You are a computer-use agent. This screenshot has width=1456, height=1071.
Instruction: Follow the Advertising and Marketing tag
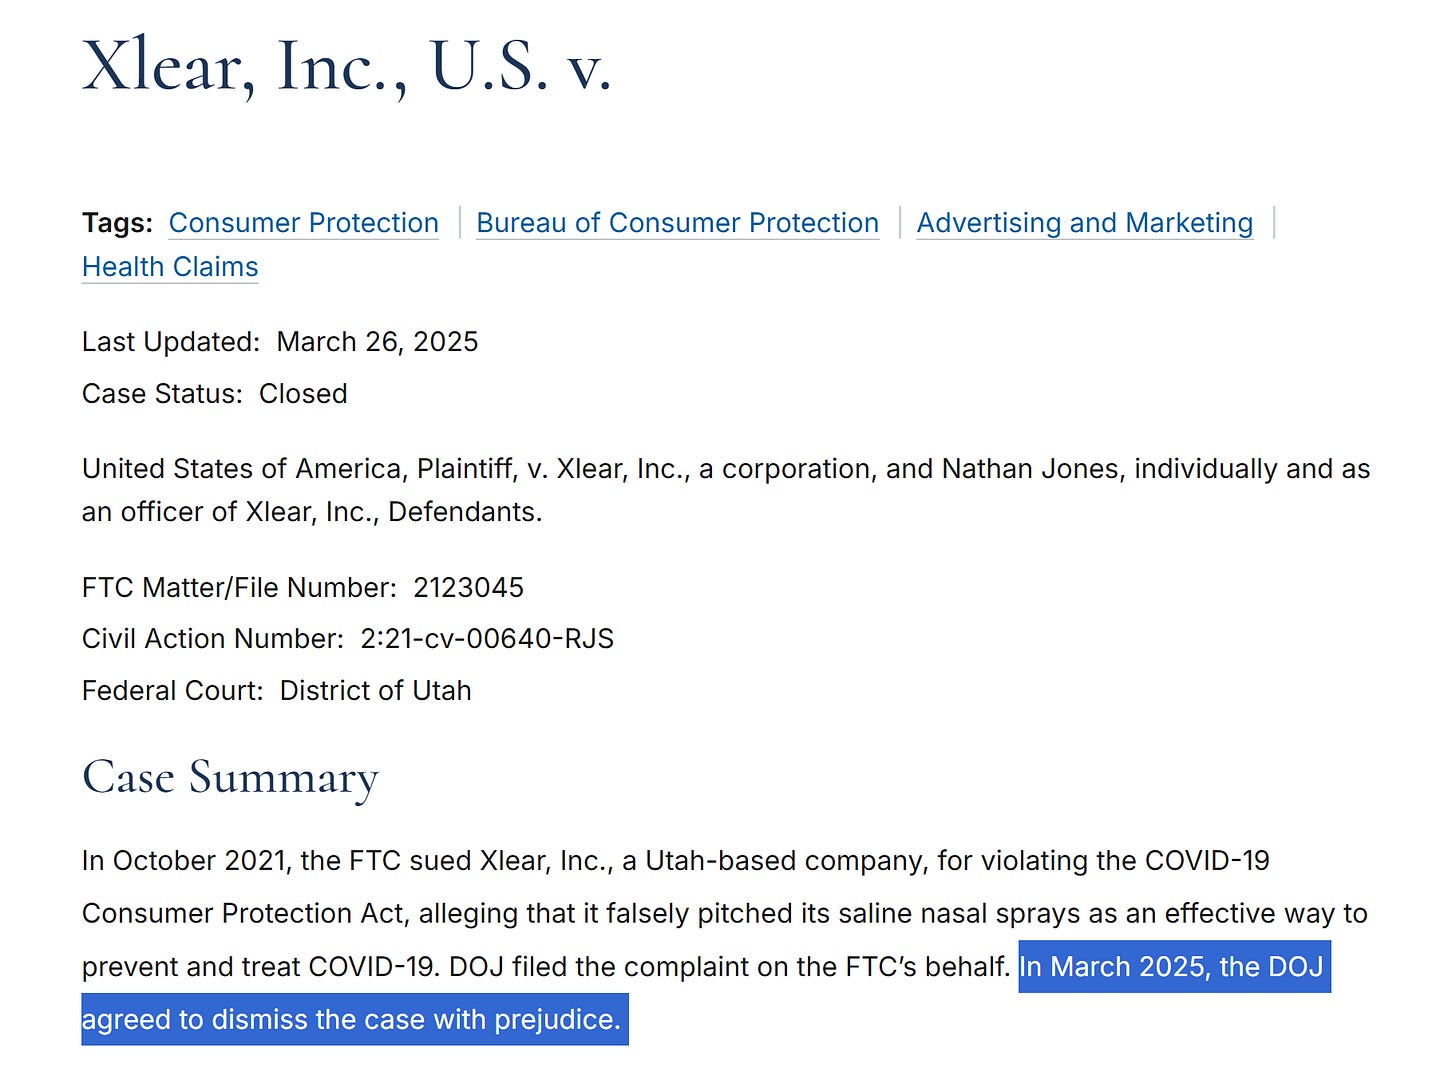tap(1084, 223)
